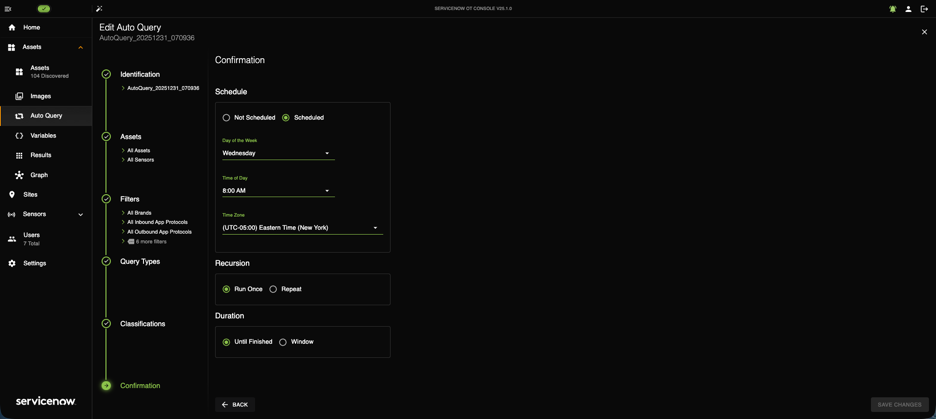This screenshot has width=936, height=419.
Task: Click the Recursion section label
Action: coord(232,263)
